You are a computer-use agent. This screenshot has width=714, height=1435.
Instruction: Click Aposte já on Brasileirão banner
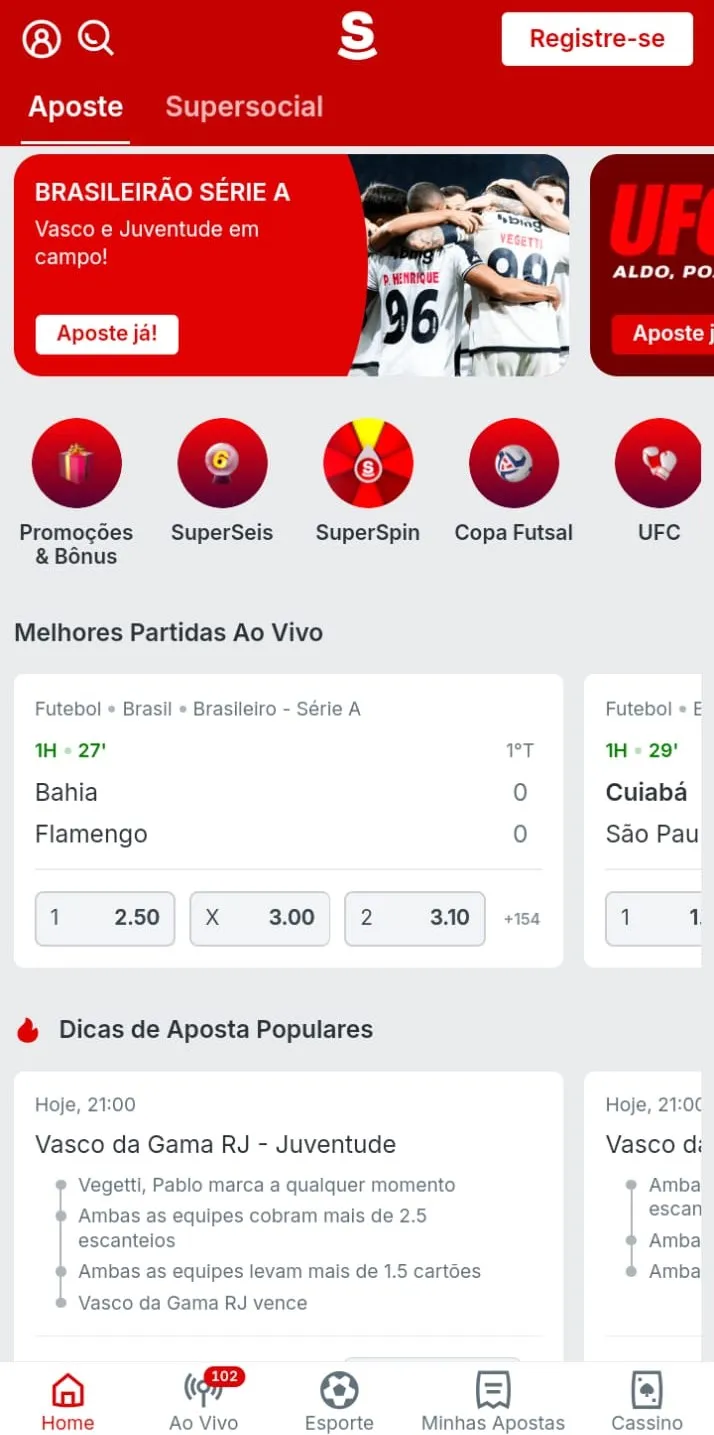tap(106, 334)
